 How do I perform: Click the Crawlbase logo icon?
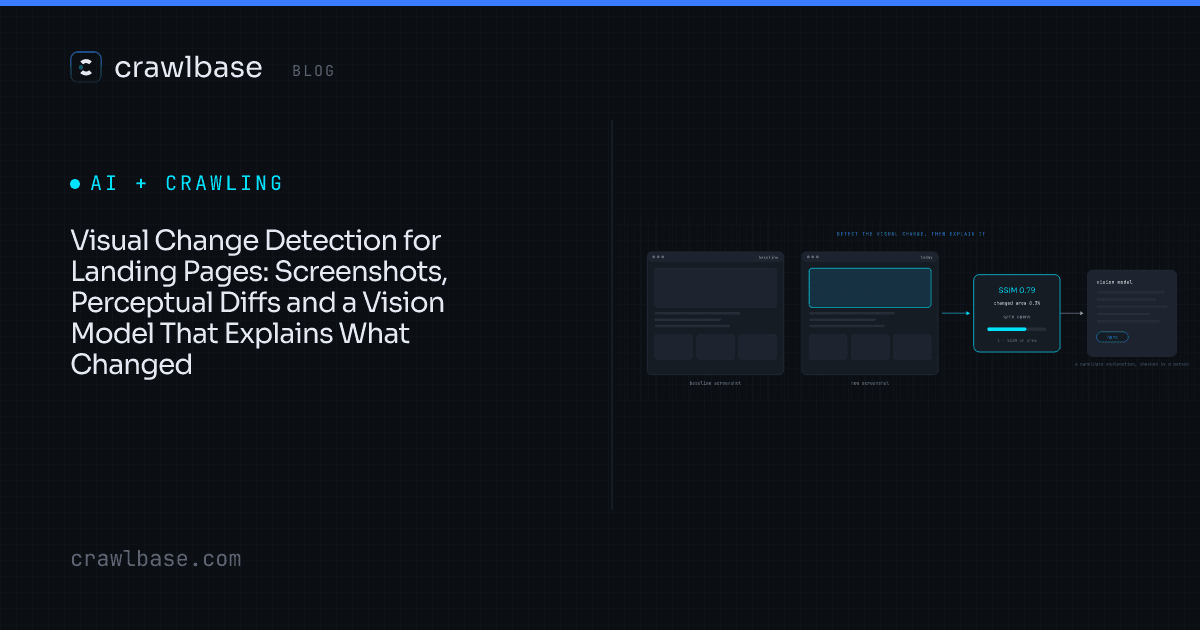coord(86,67)
